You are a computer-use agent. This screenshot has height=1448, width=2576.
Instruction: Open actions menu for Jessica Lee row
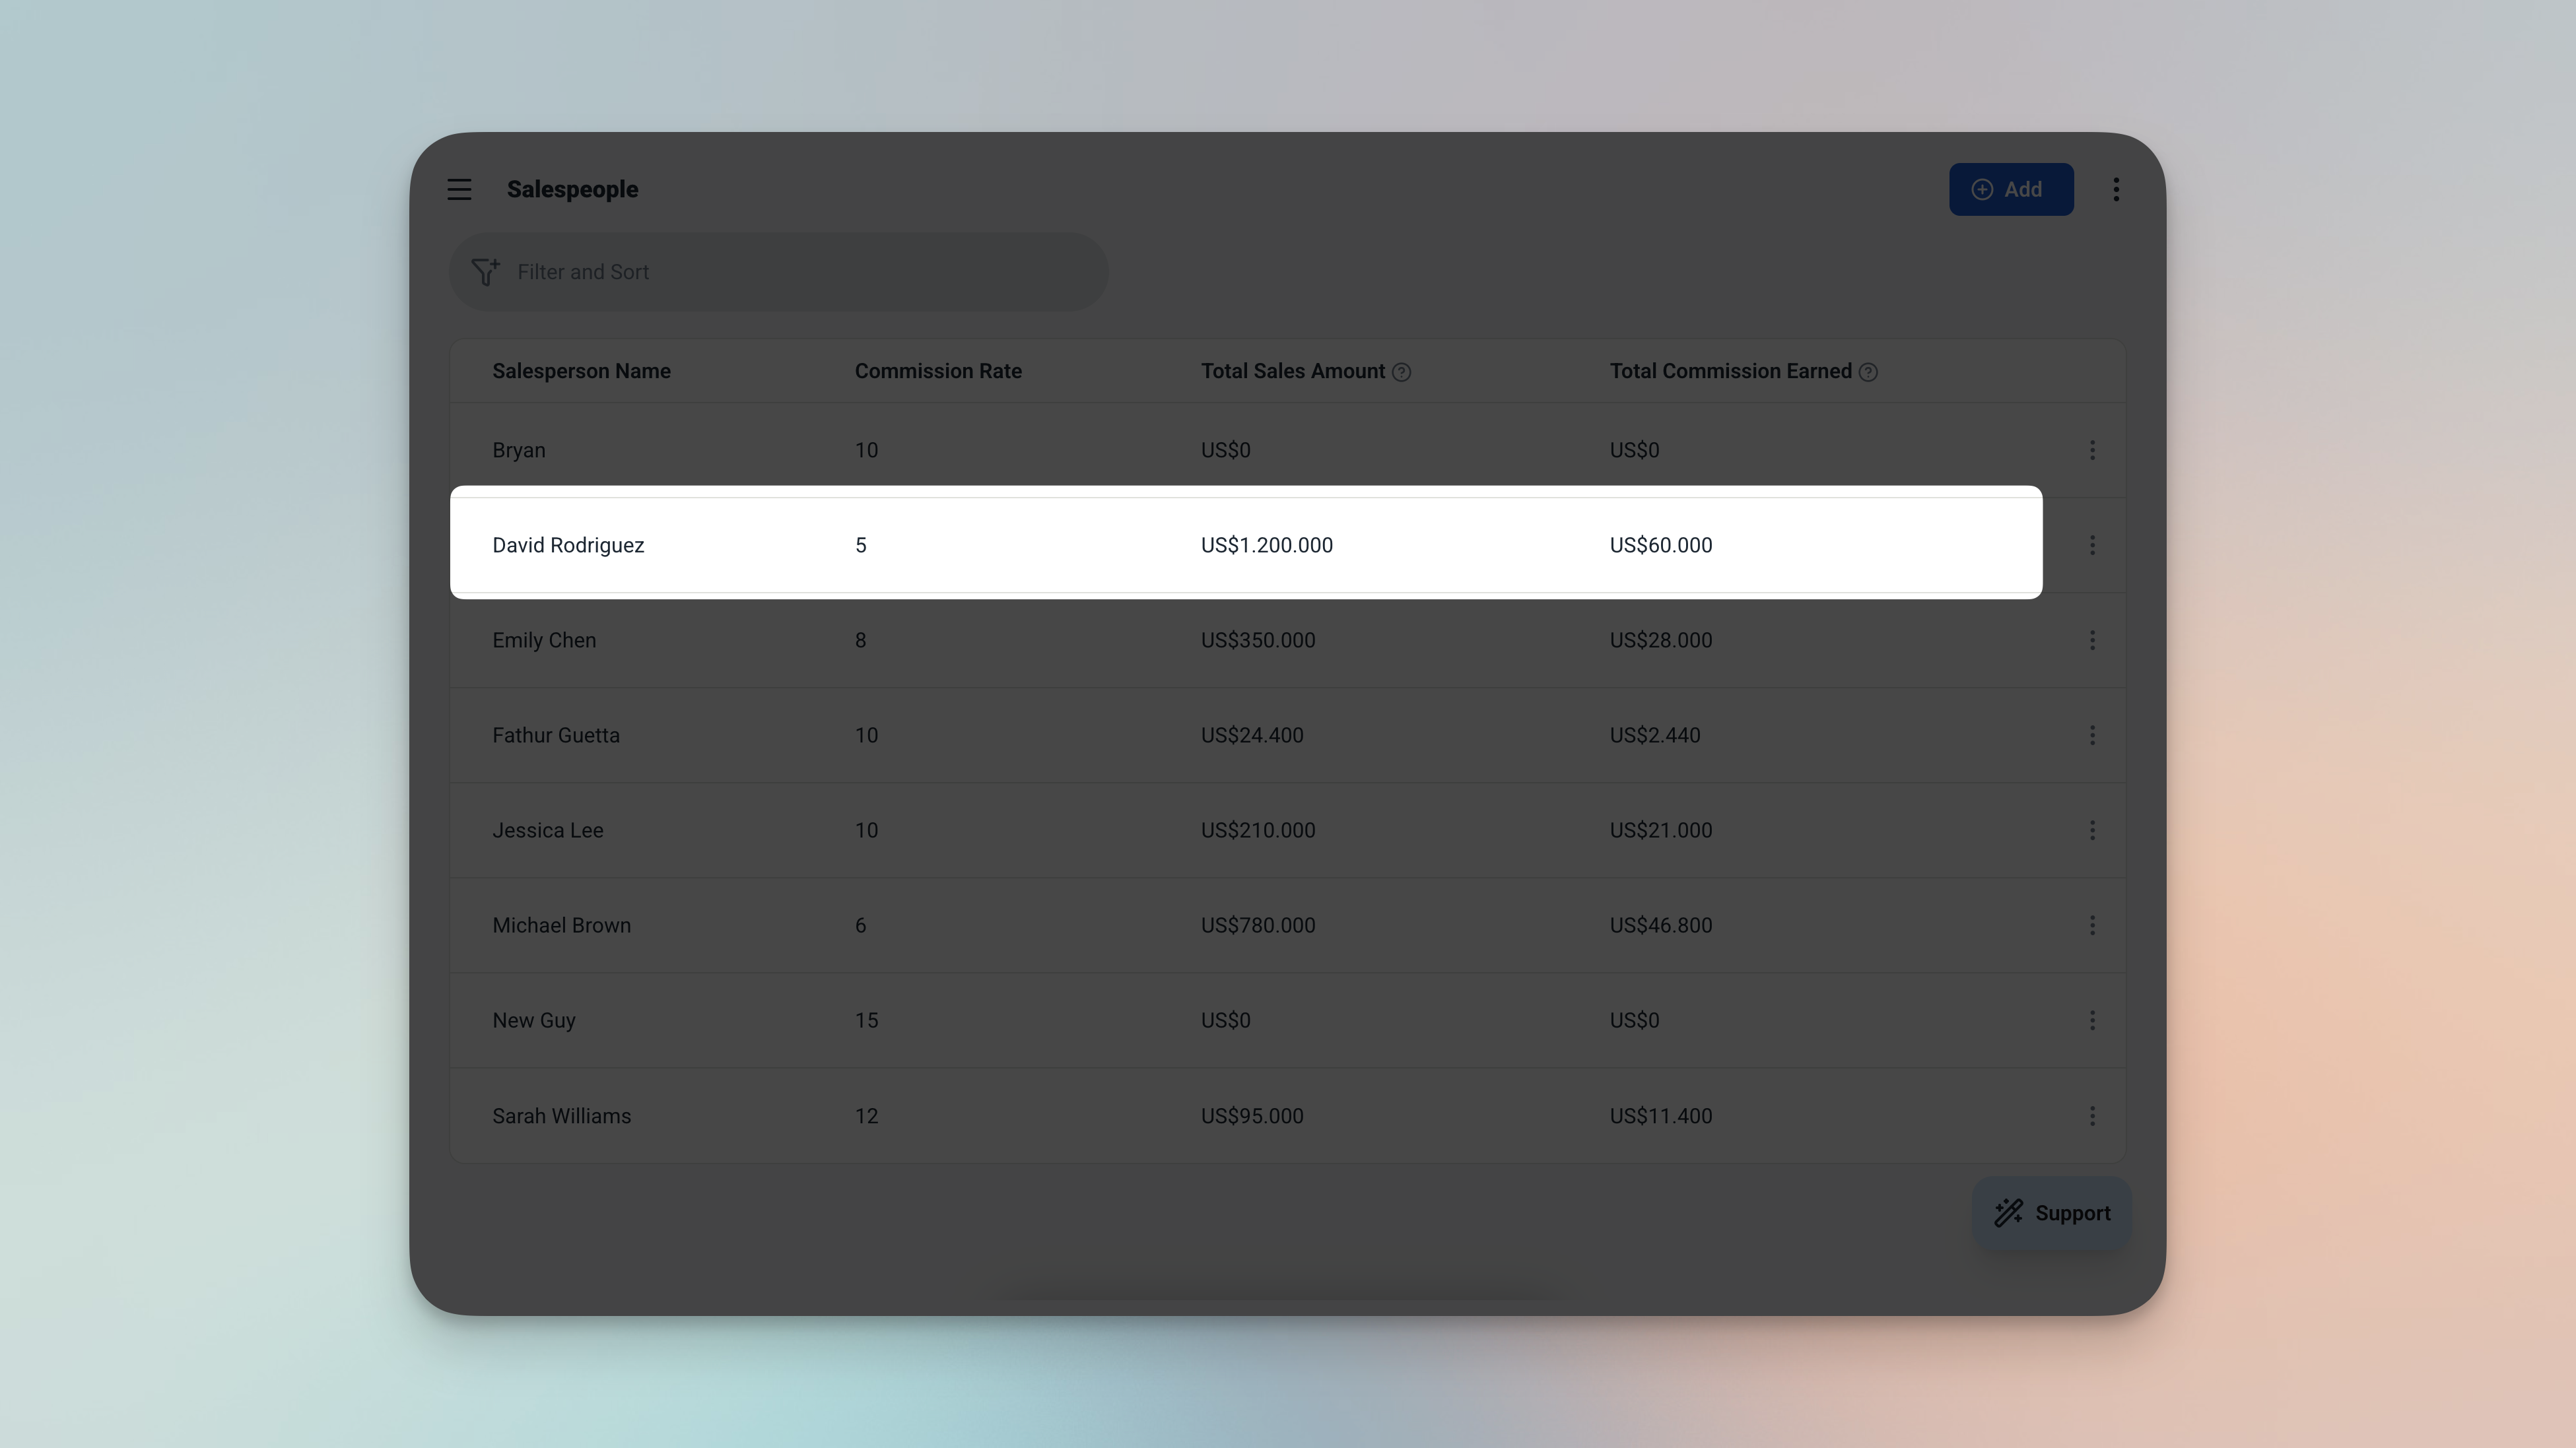[2093, 829]
